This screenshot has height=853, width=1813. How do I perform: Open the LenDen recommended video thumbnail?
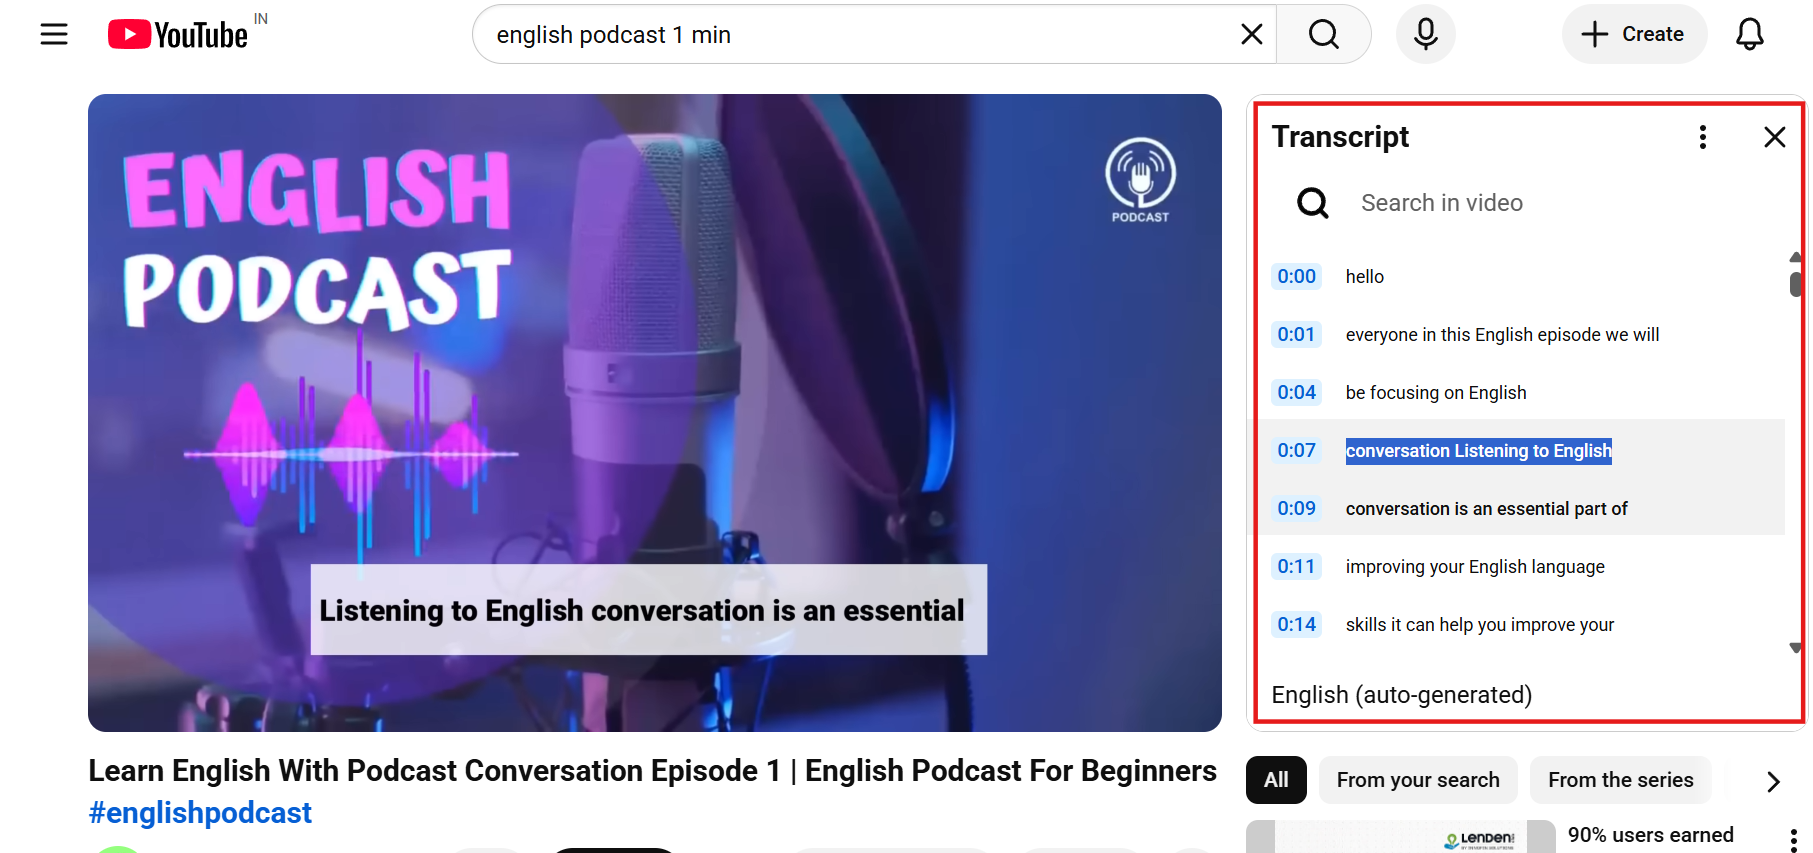(x=1401, y=837)
